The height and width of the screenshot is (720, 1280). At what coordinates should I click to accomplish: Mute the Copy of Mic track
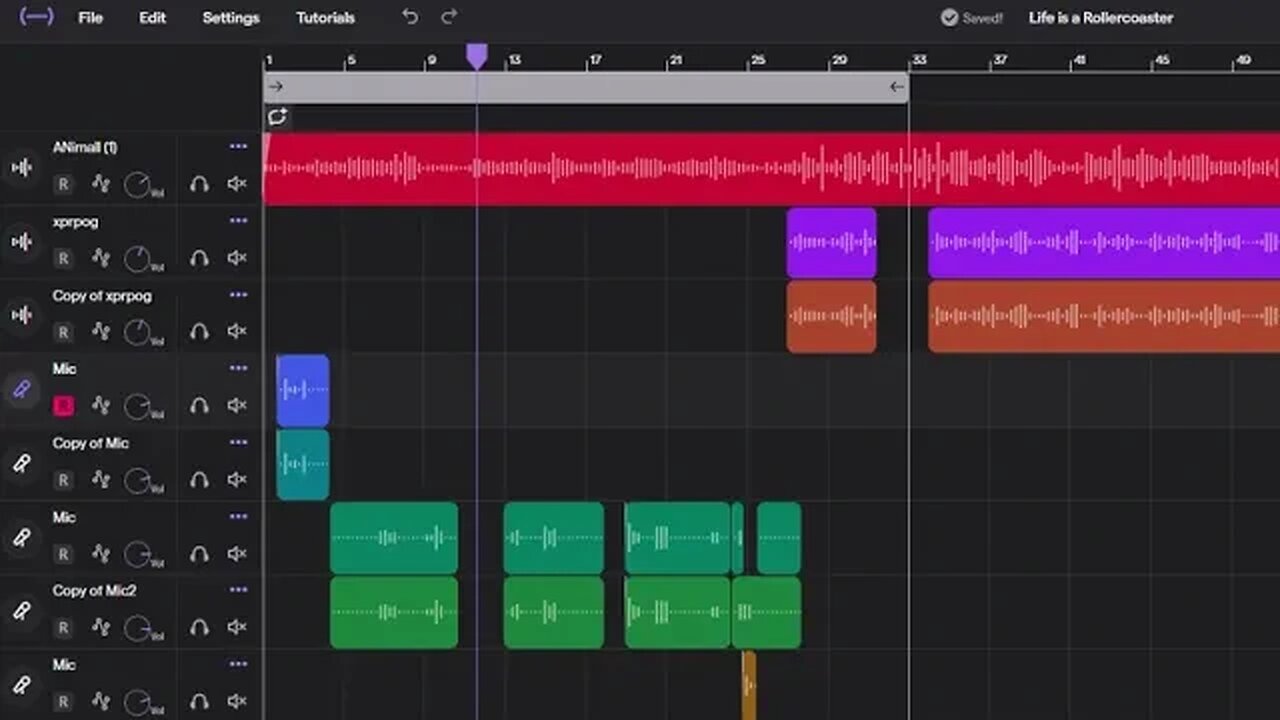pos(237,480)
